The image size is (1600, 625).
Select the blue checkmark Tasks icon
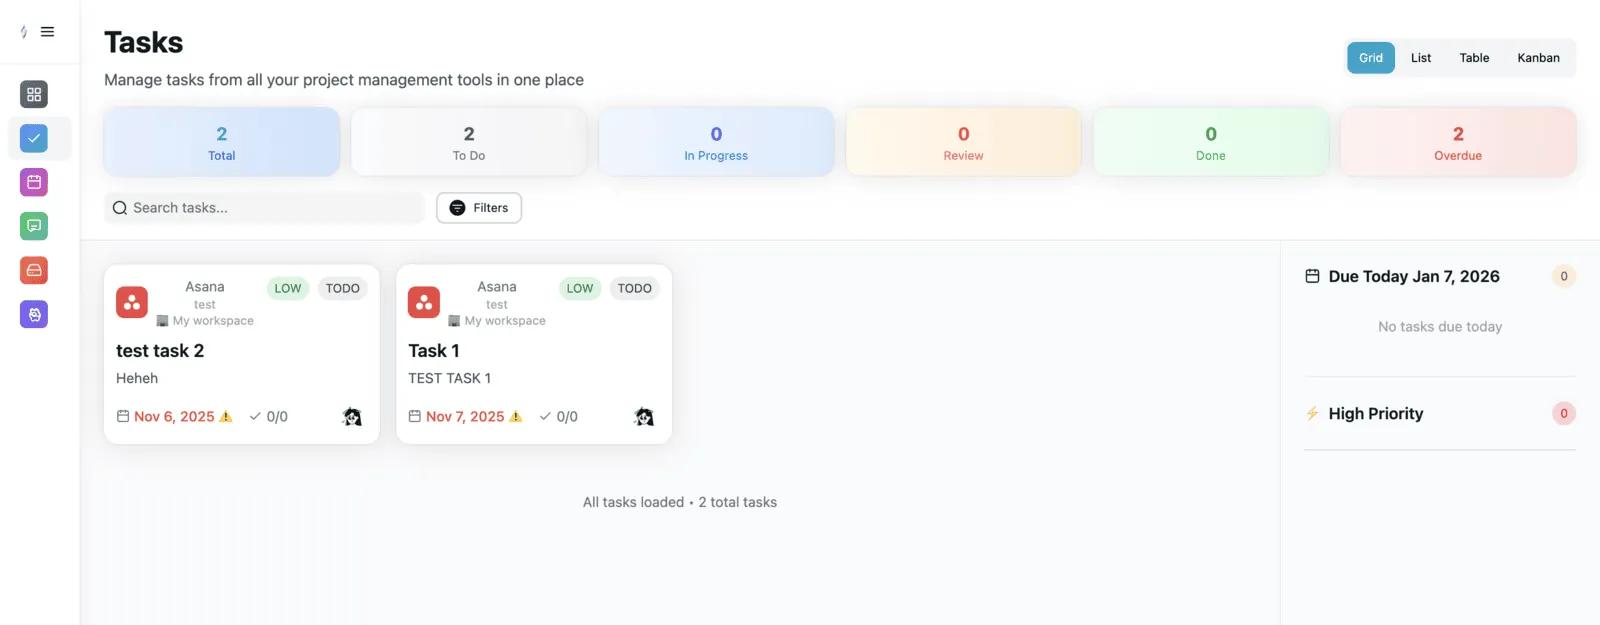tap(34, 138)
